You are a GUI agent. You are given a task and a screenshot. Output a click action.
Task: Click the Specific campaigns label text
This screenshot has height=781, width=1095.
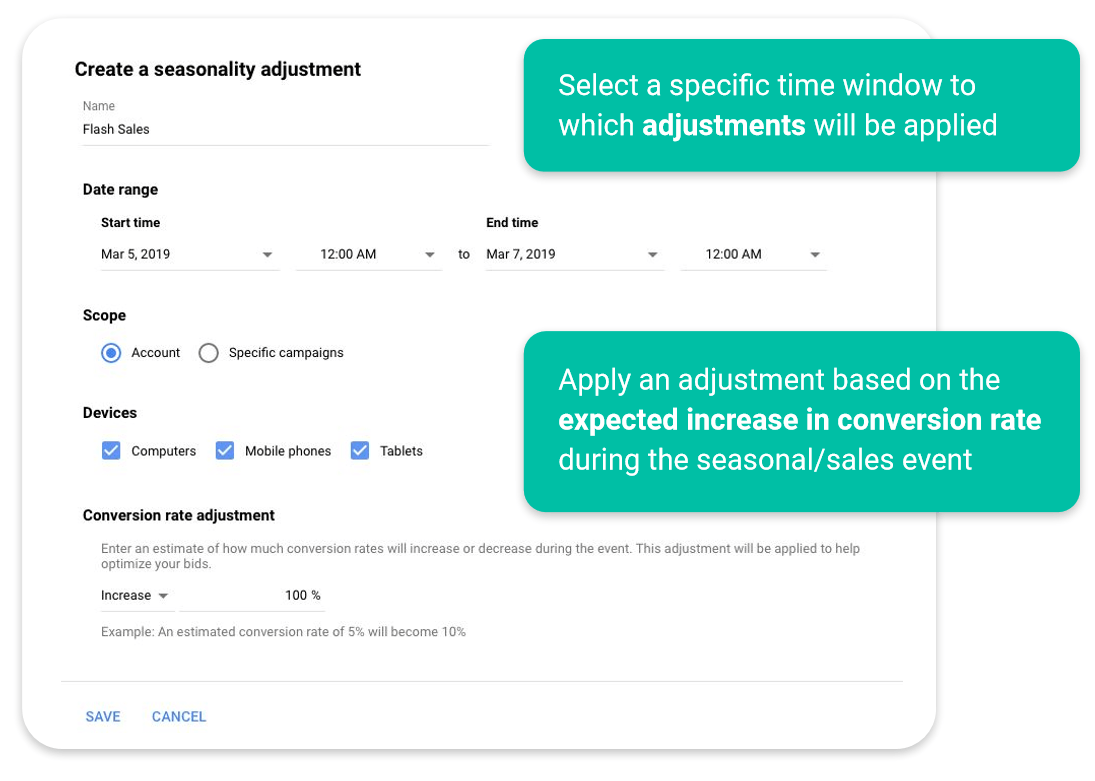(286, 353)
